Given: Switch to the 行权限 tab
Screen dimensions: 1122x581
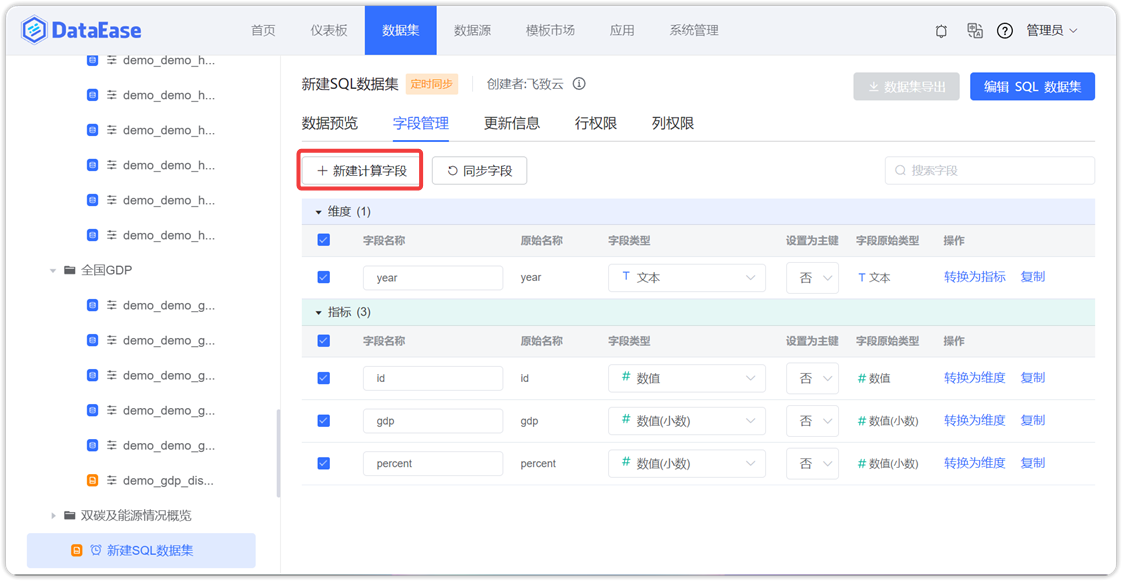Looking at the screenshot, I should [x=596, y=123].
